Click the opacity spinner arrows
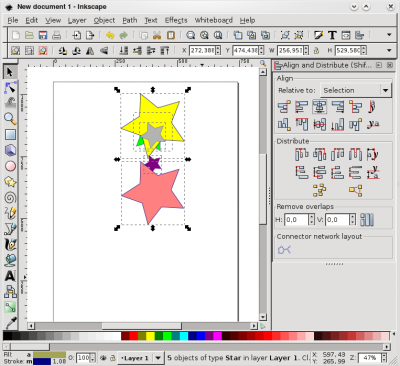 [93, 358]
